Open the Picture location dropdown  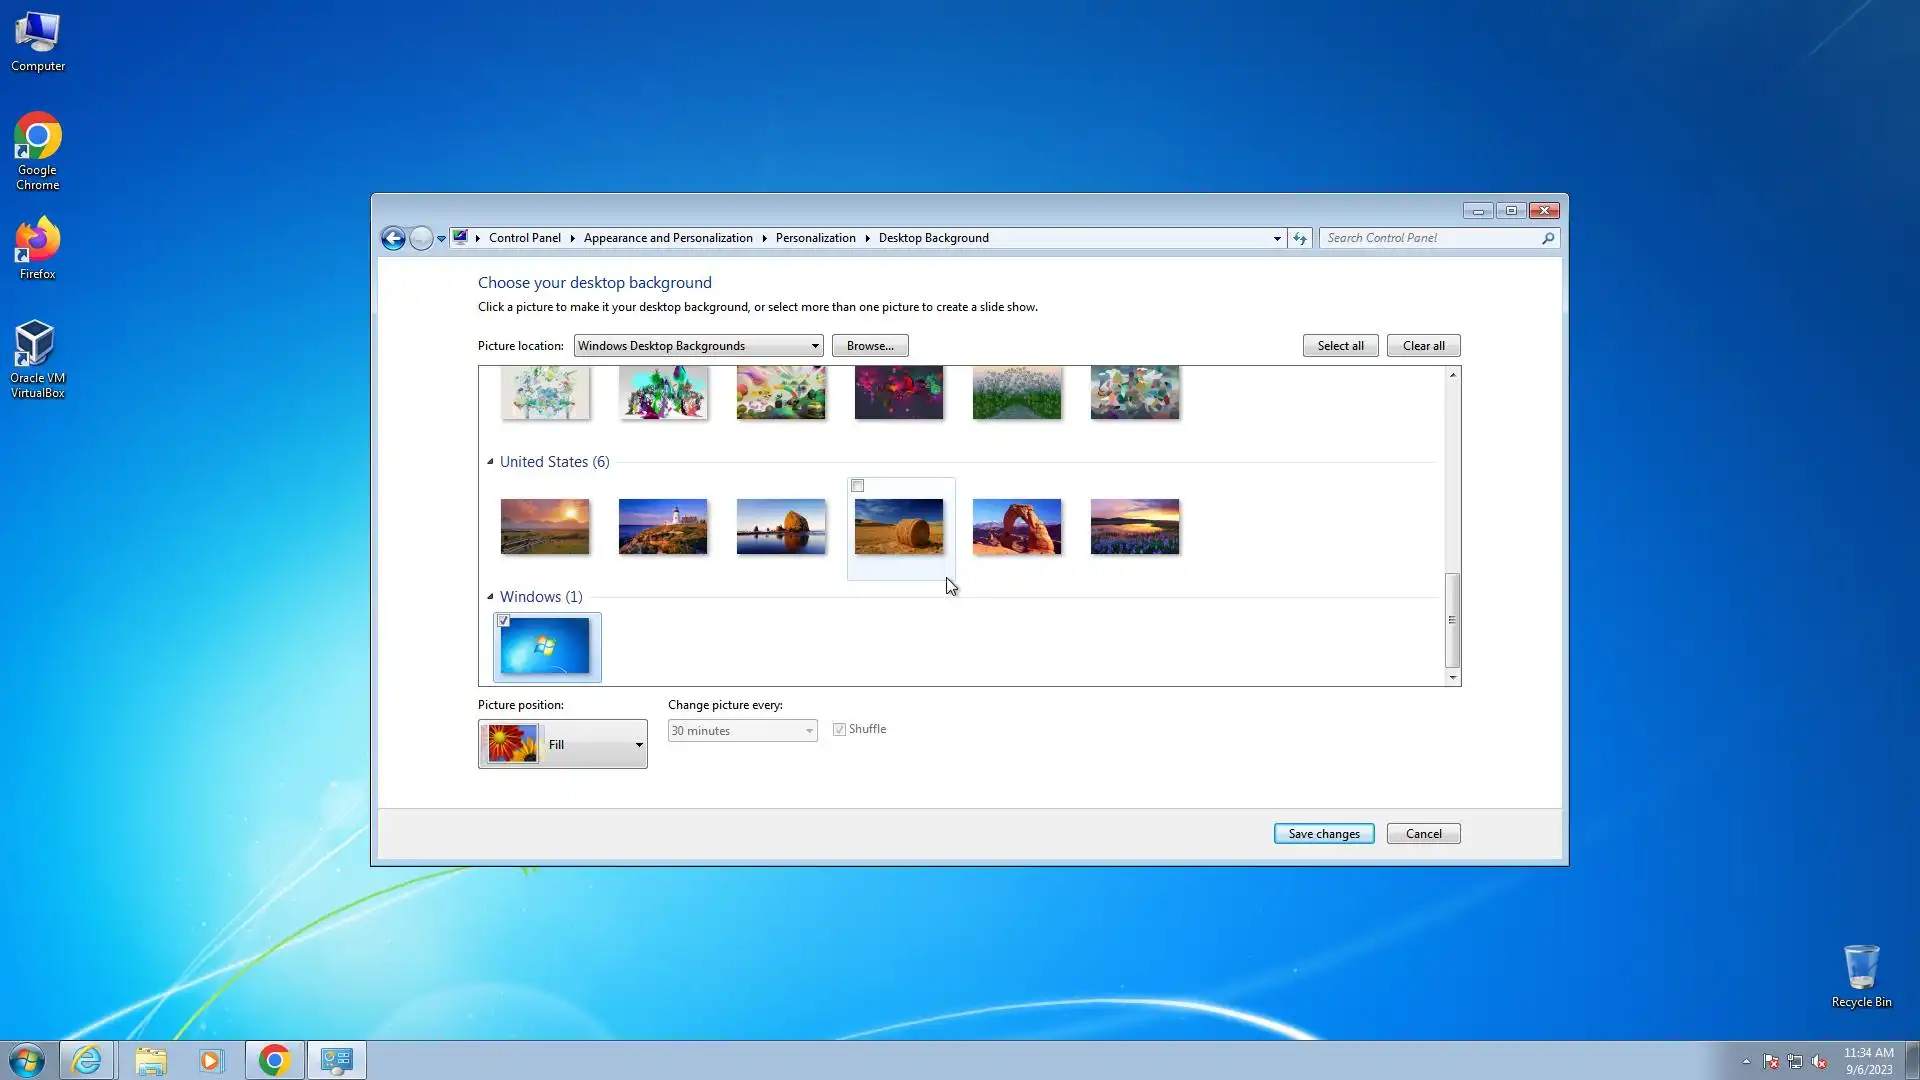(698, 346)
